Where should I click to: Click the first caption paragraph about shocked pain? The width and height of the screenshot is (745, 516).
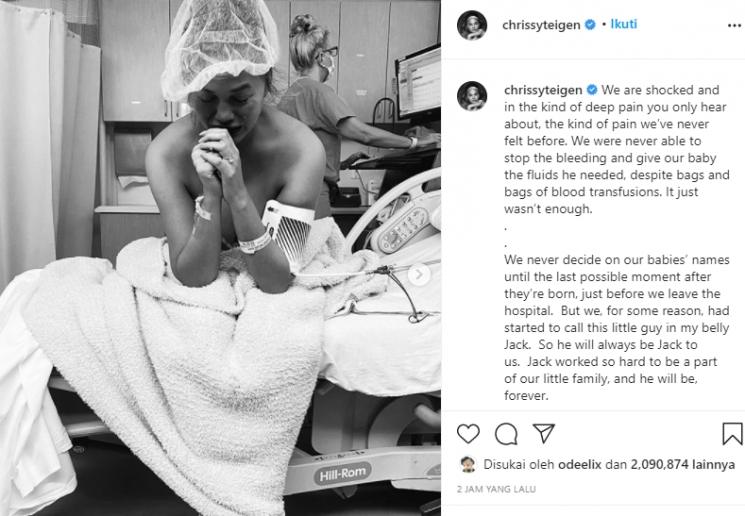coord(617,149)
